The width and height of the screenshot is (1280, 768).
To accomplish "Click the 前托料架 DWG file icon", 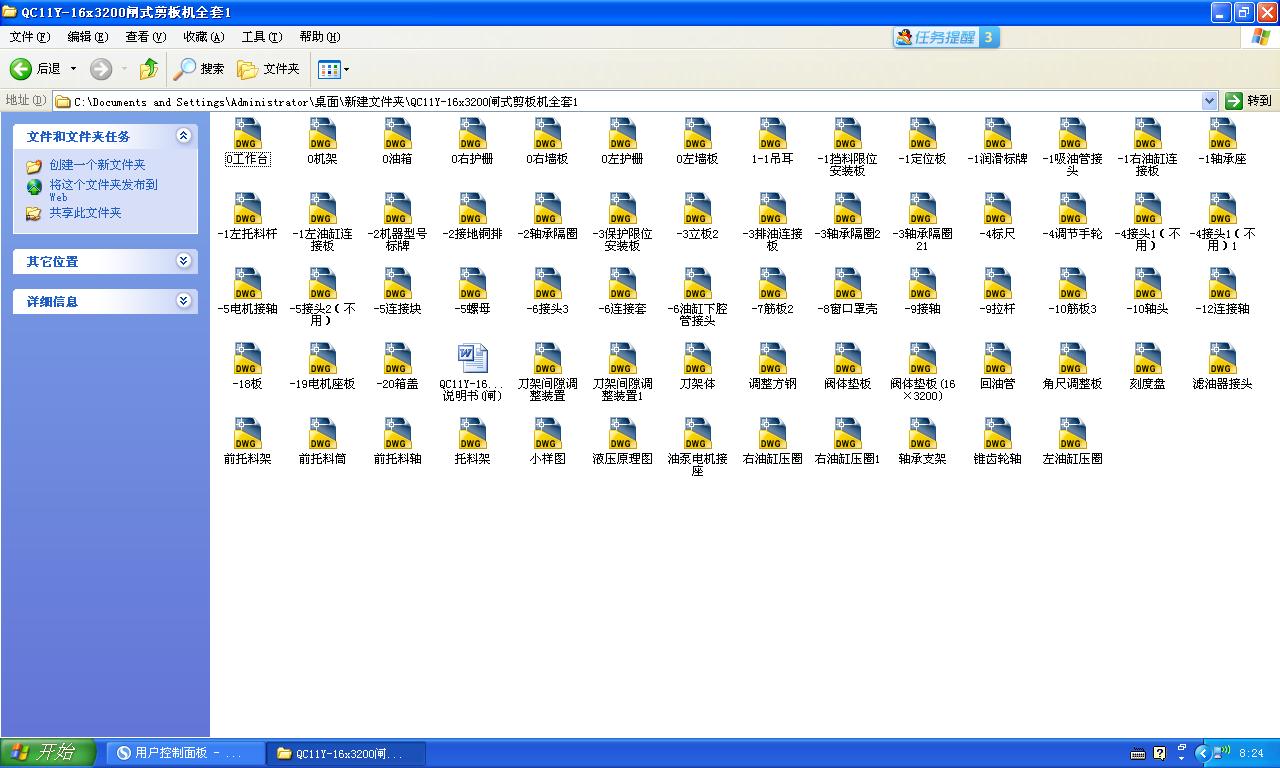I will point(247,434).
